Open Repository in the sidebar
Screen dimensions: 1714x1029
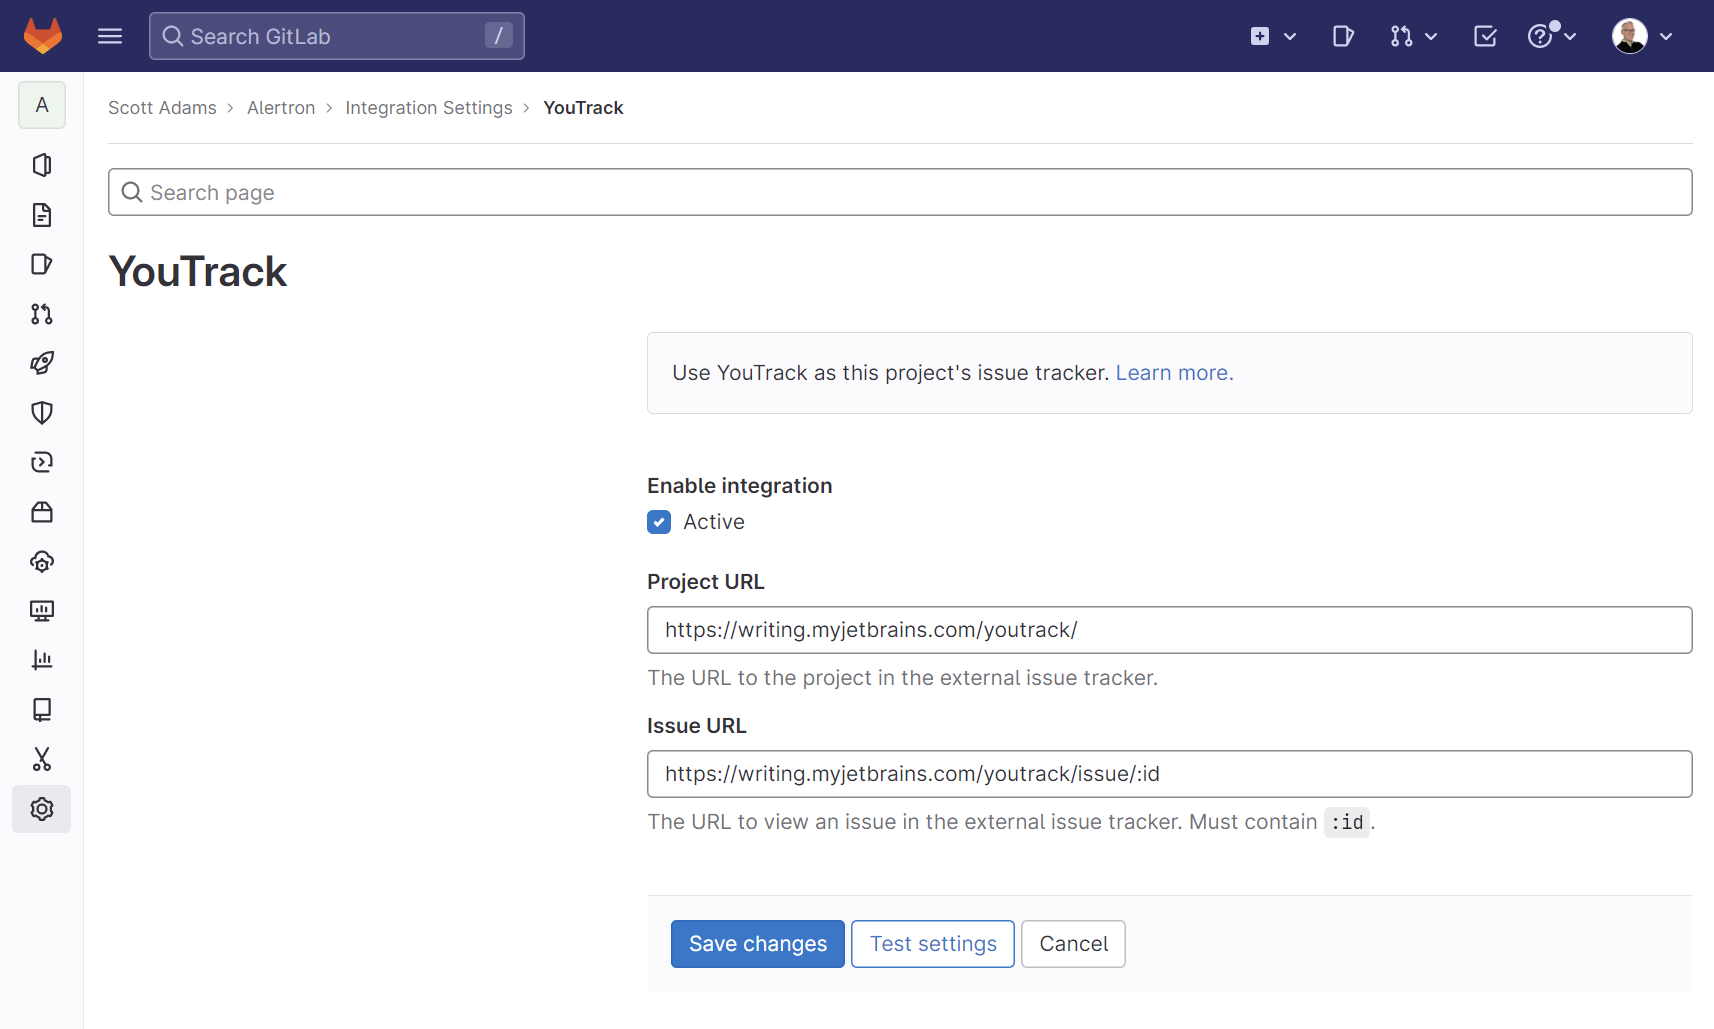[x=42, y=215]
